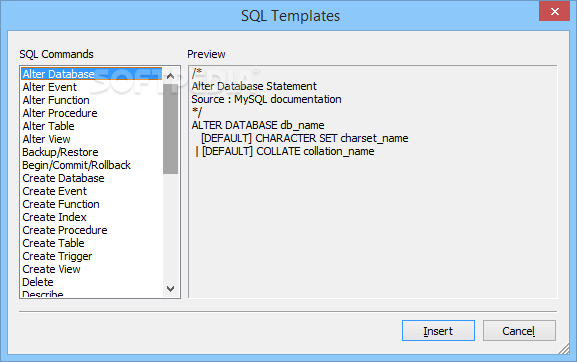
Task: Click the commands list scrollbar thumb
Action: coord(170,129)
